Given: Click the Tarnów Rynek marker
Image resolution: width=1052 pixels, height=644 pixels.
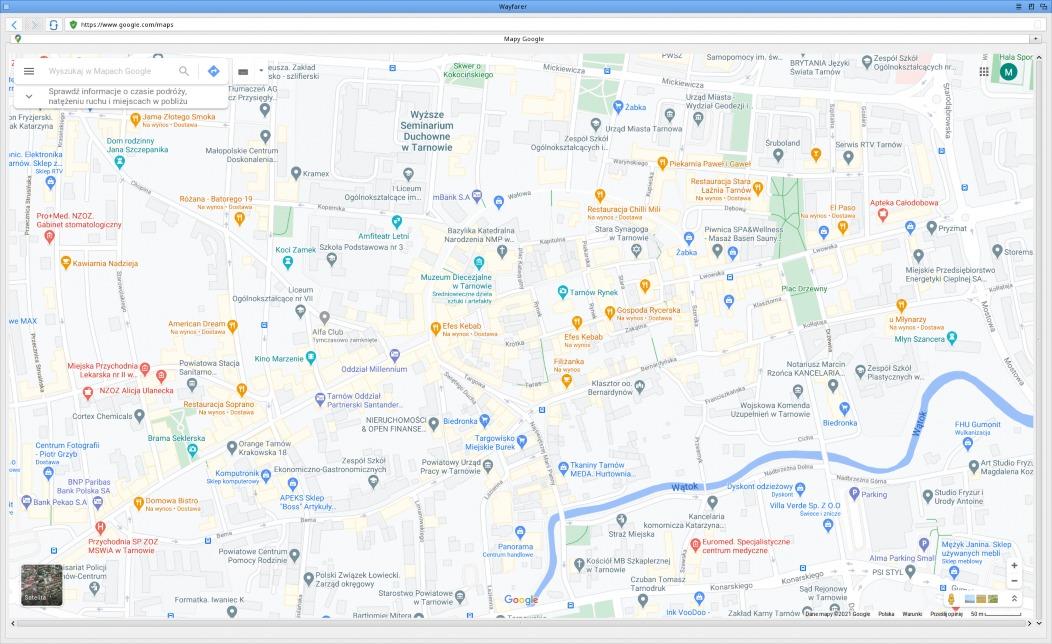Looking at the screenshot, I should click(562, 292).
